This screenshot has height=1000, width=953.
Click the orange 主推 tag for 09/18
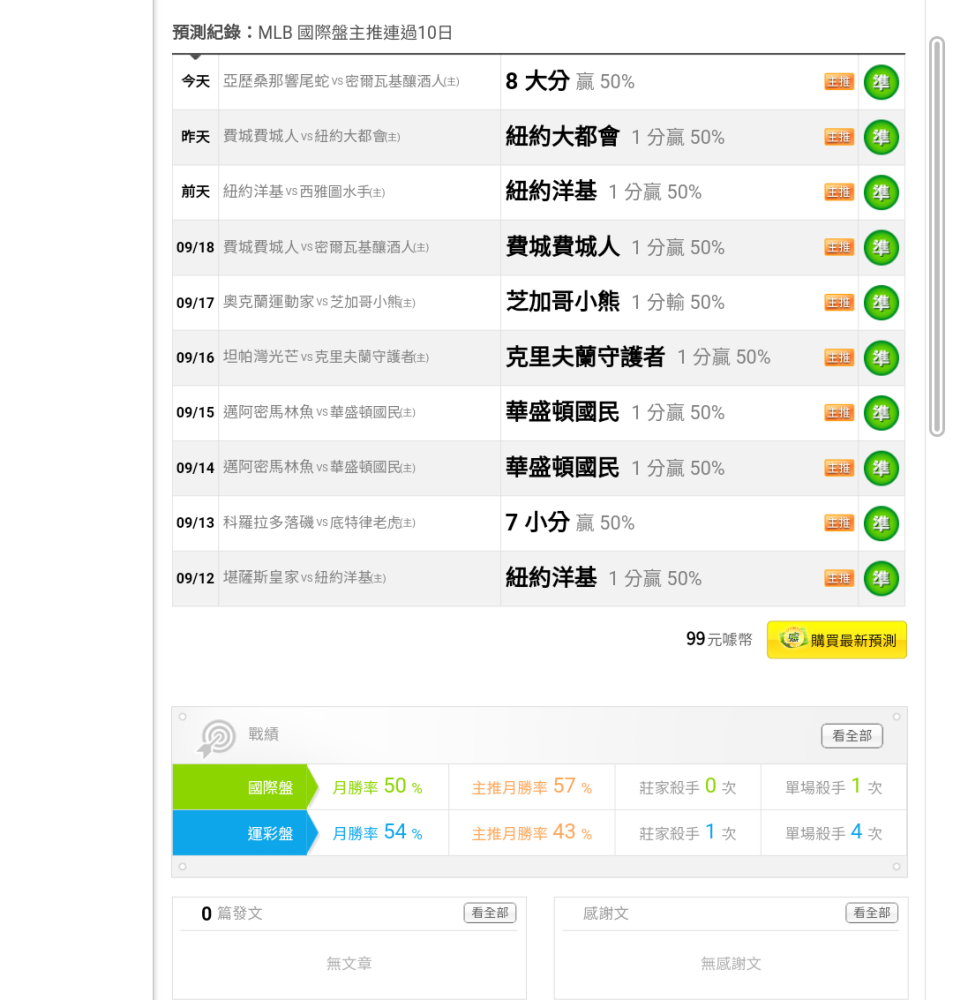tap(839, 247)
